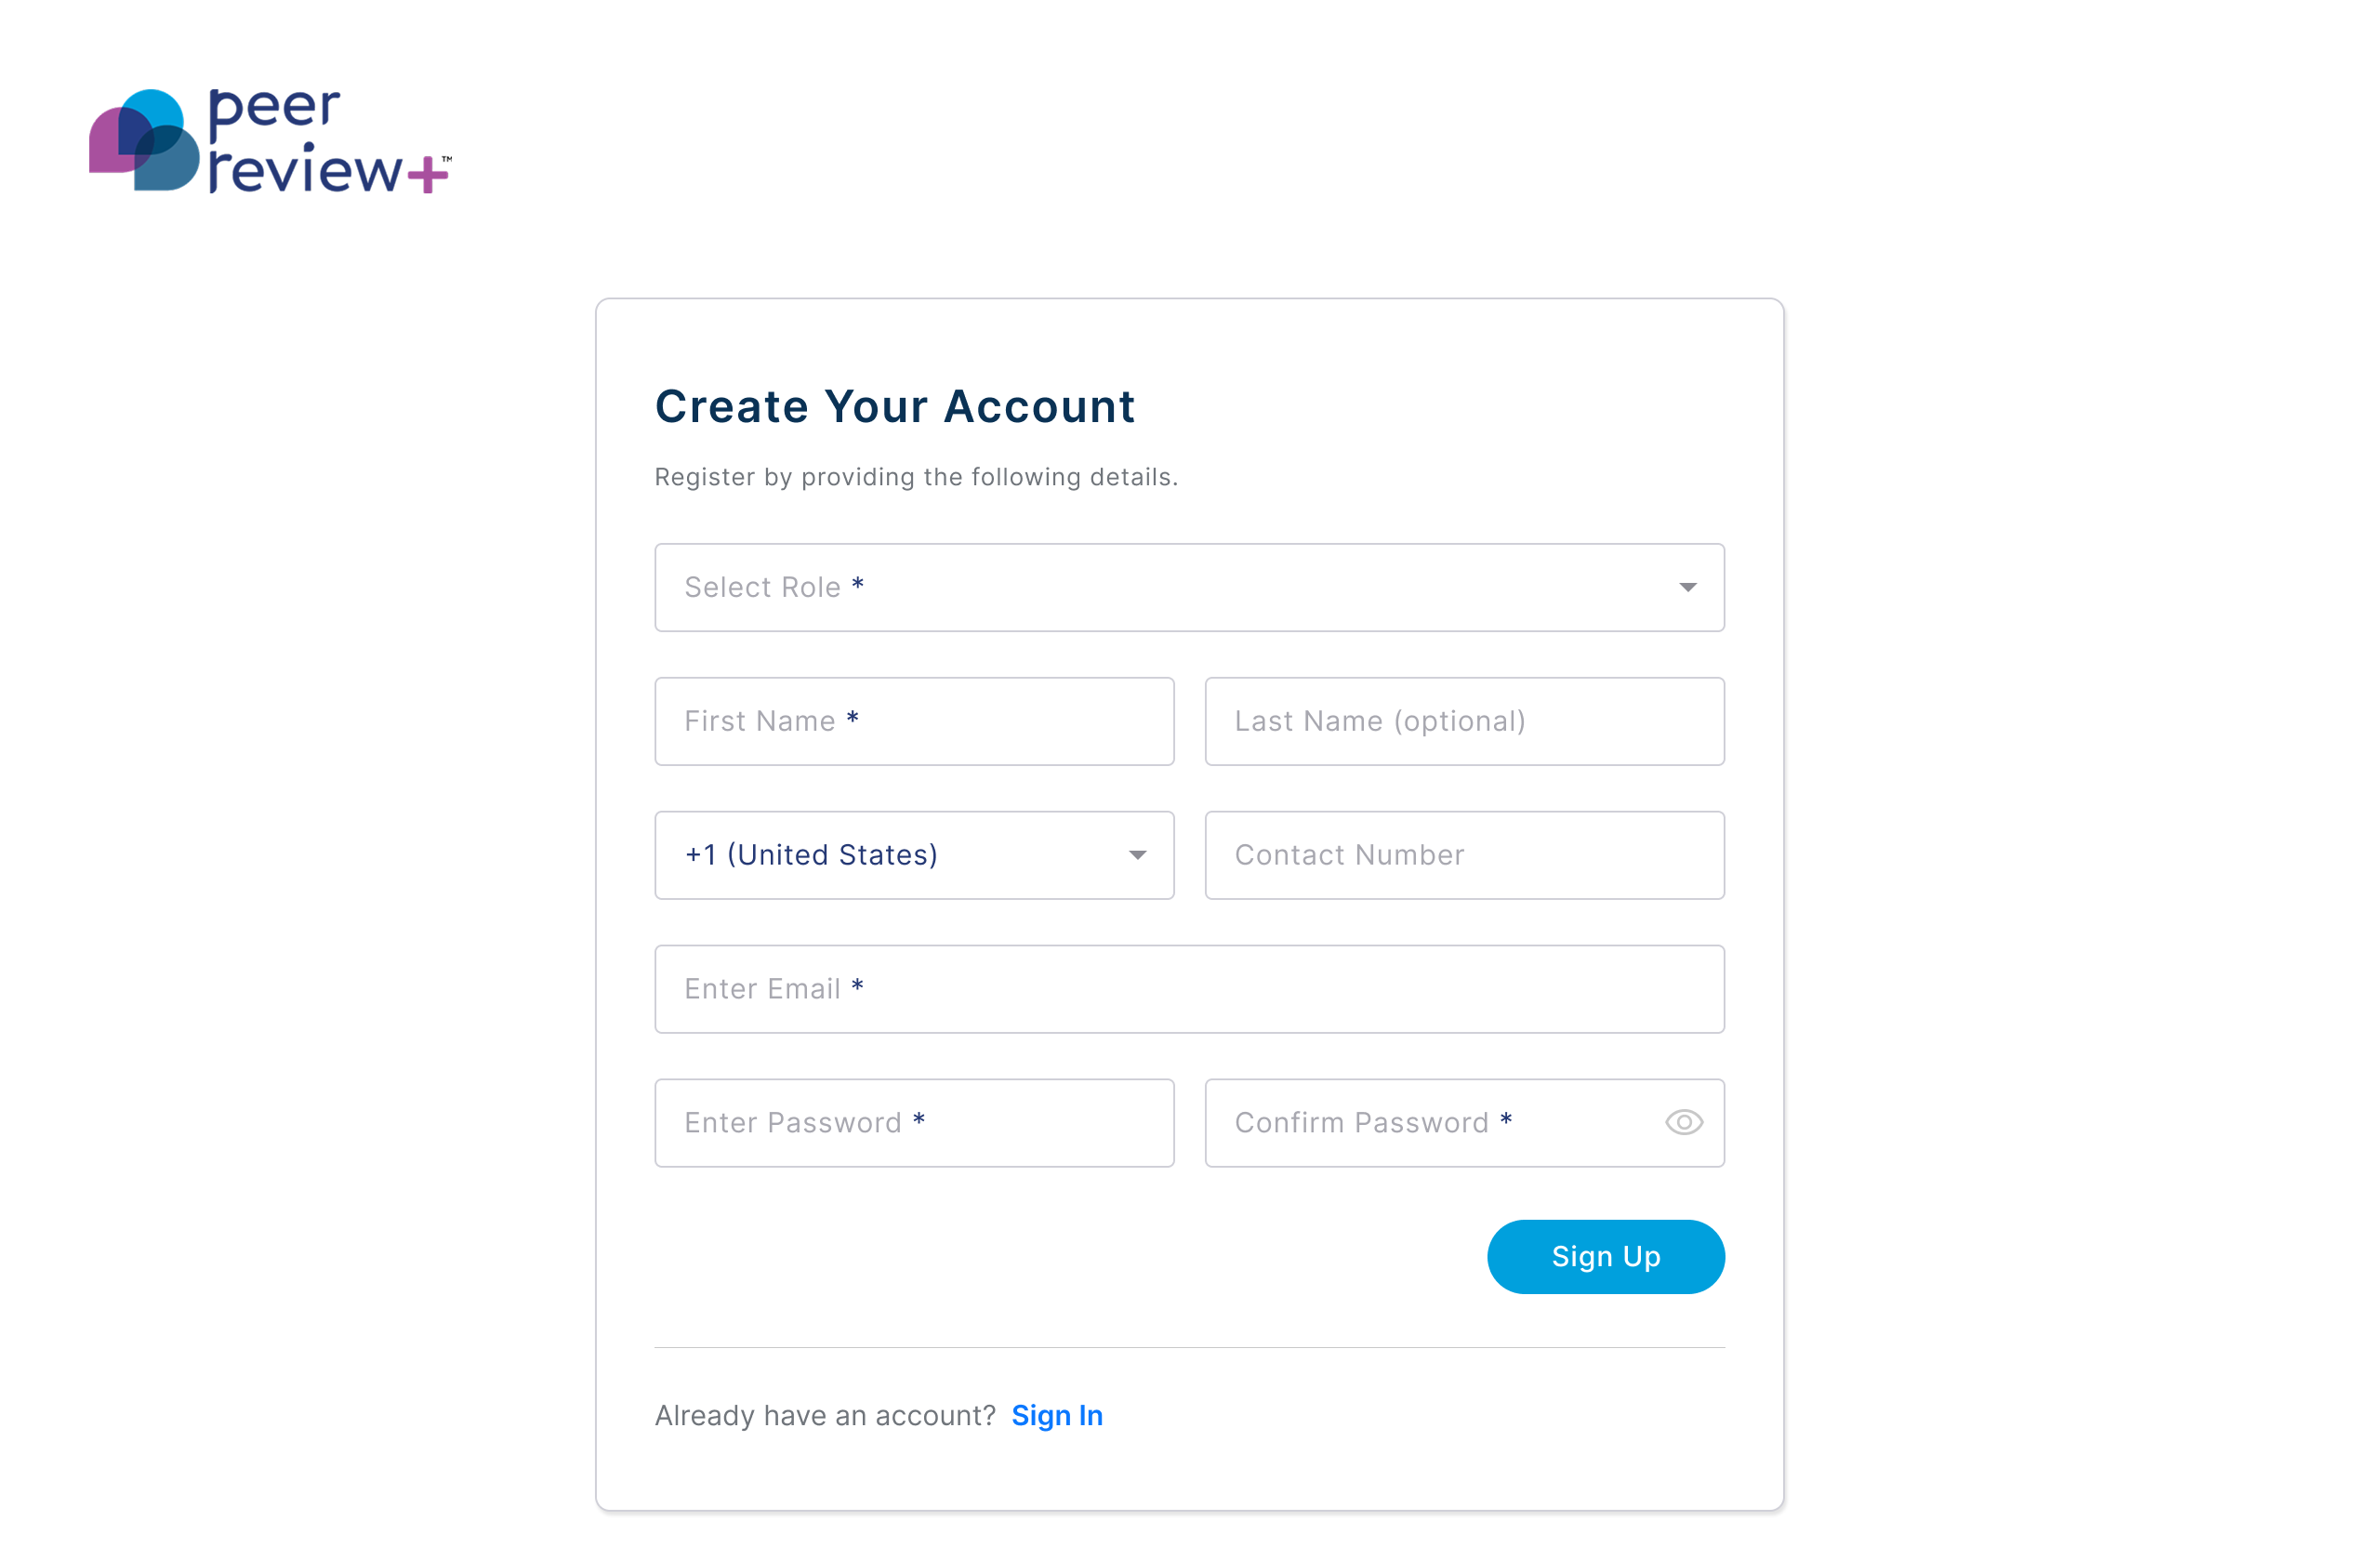The height and width of the screenshot is (1547, 2380).
Task: Click the registration instructions text
Action: (x=916, y=477)
